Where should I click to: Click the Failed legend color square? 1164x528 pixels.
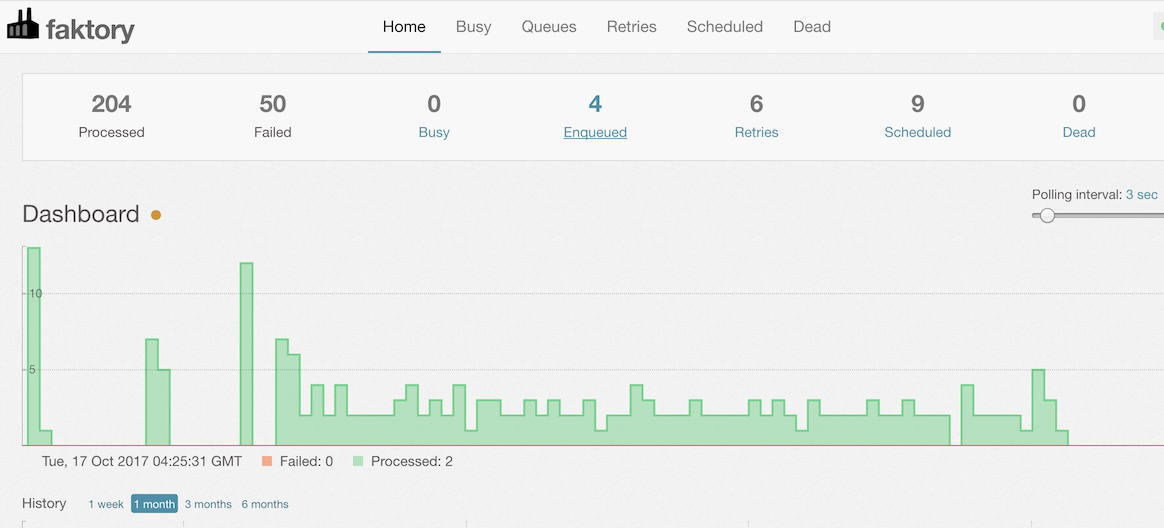267,462
